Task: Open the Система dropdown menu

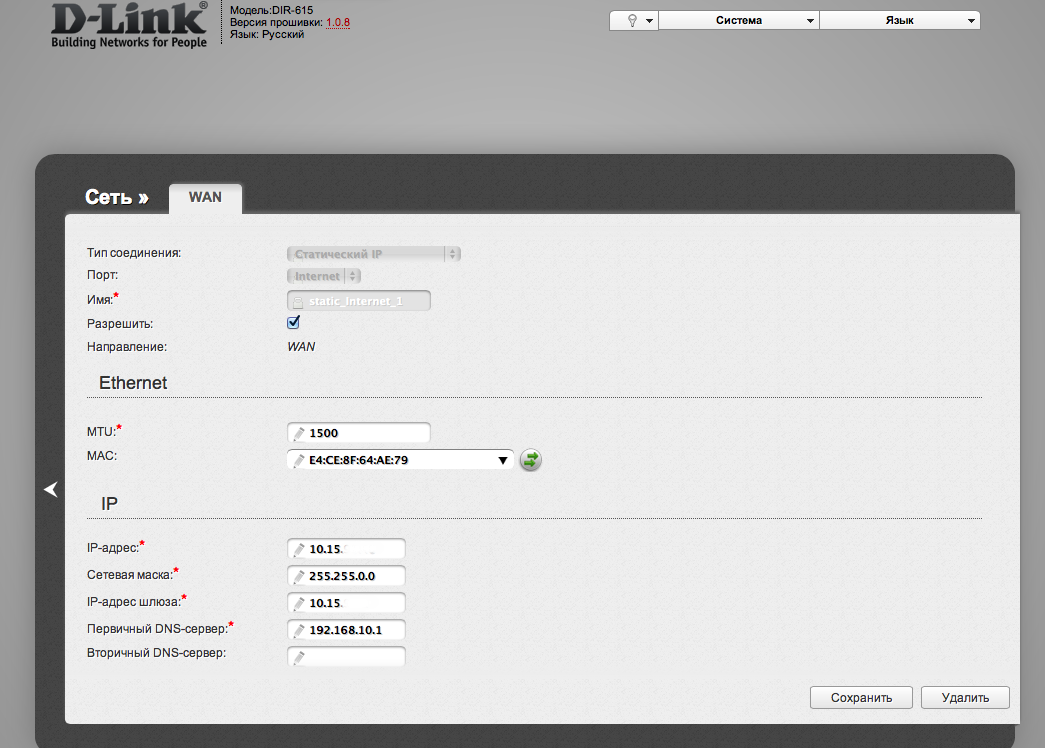Action: [x=739, y=20]
